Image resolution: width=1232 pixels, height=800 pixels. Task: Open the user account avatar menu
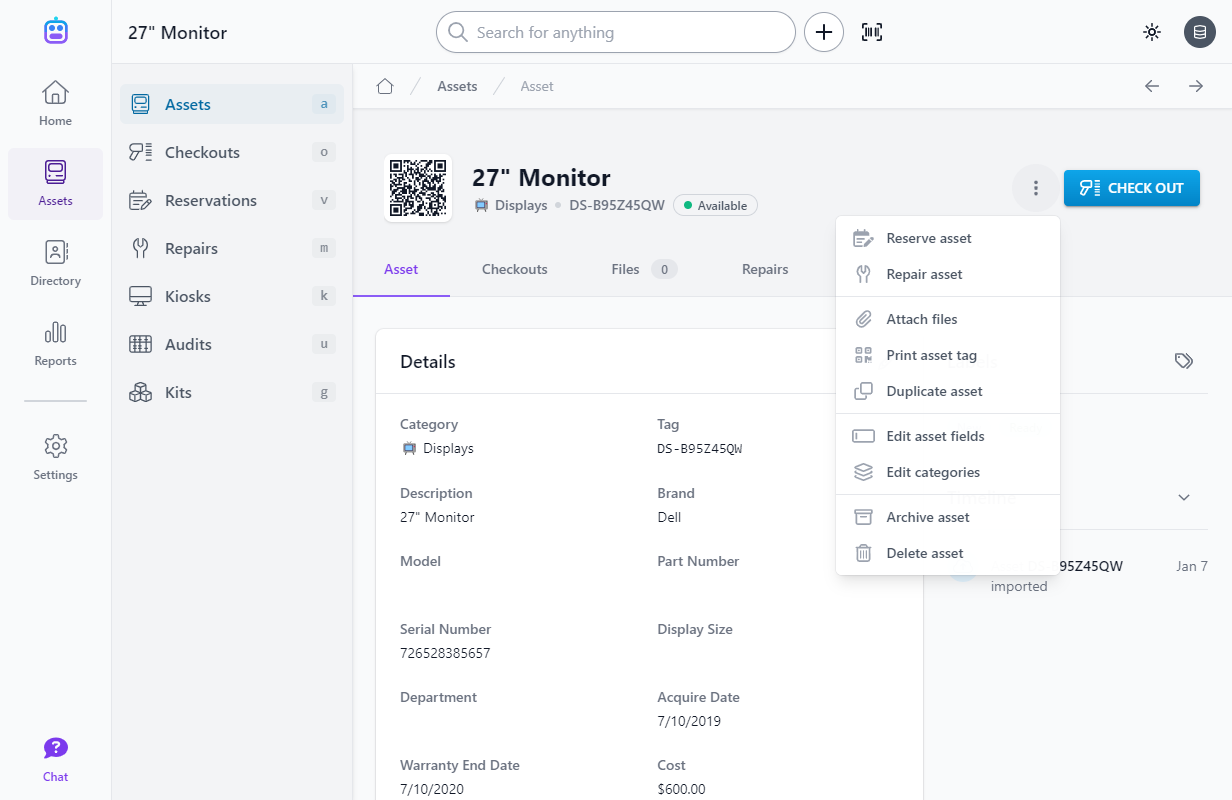[1200, 31]
